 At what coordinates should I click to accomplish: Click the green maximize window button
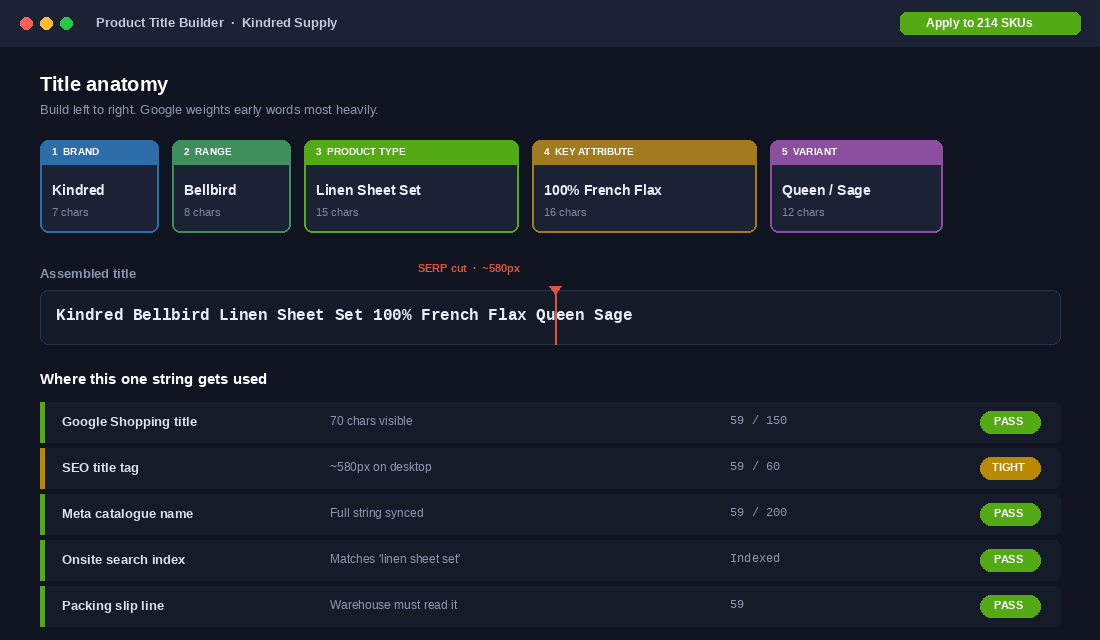point(67,24)
